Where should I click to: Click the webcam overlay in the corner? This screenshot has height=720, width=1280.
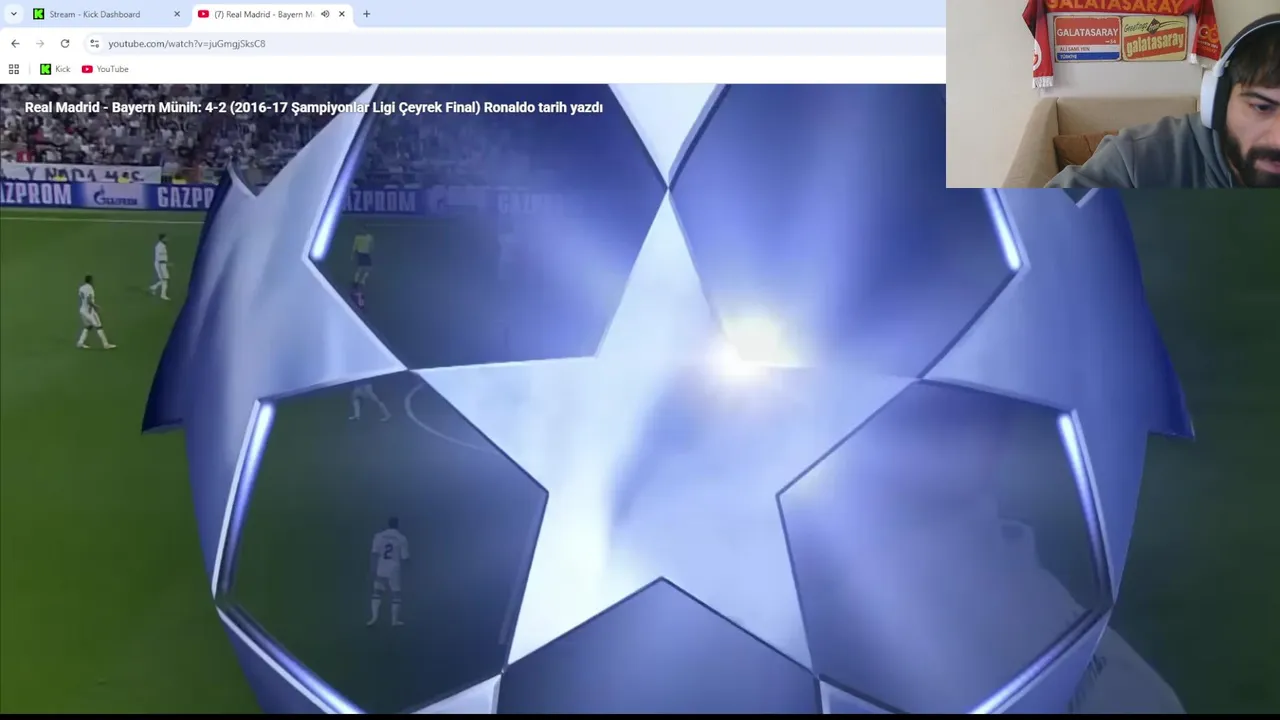[x=1113, y=94]
